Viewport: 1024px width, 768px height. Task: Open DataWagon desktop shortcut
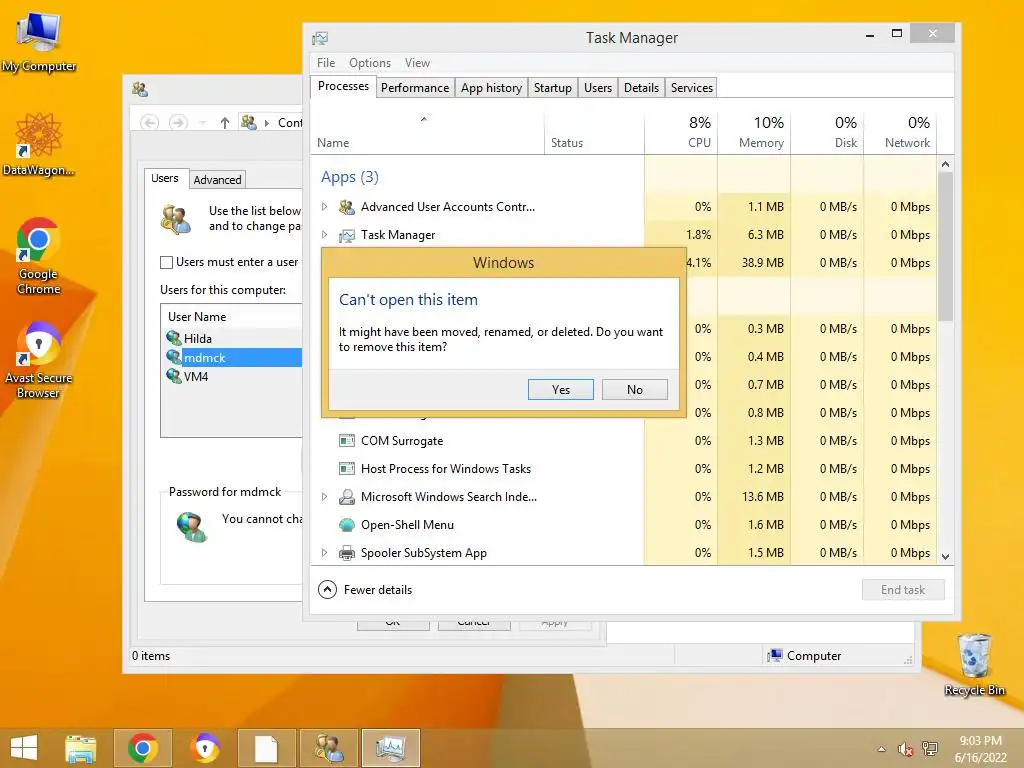[39, 144]
